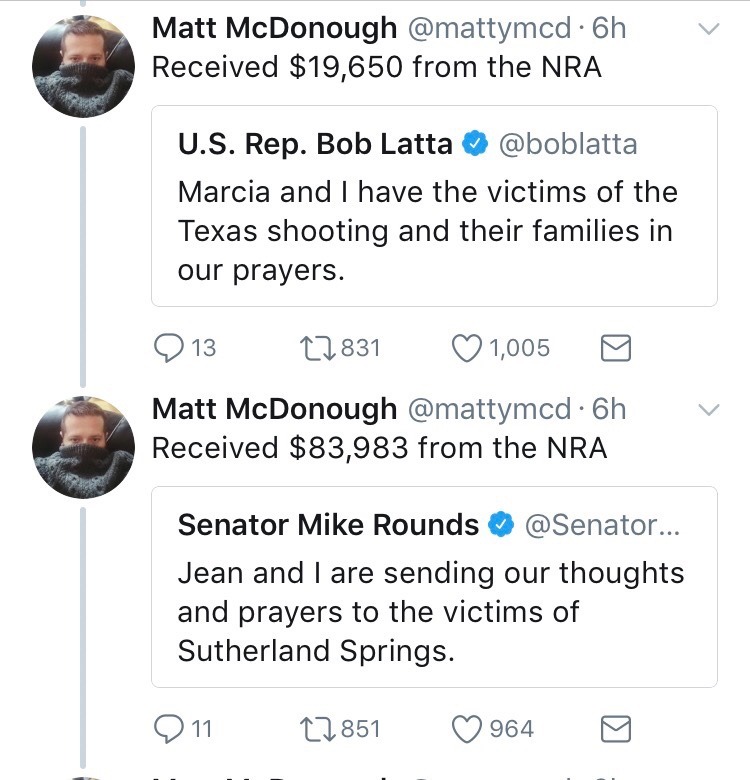750x780 pixels.
Task: View the quoted Sutherland Springs tweet
Action: point(430,612)
